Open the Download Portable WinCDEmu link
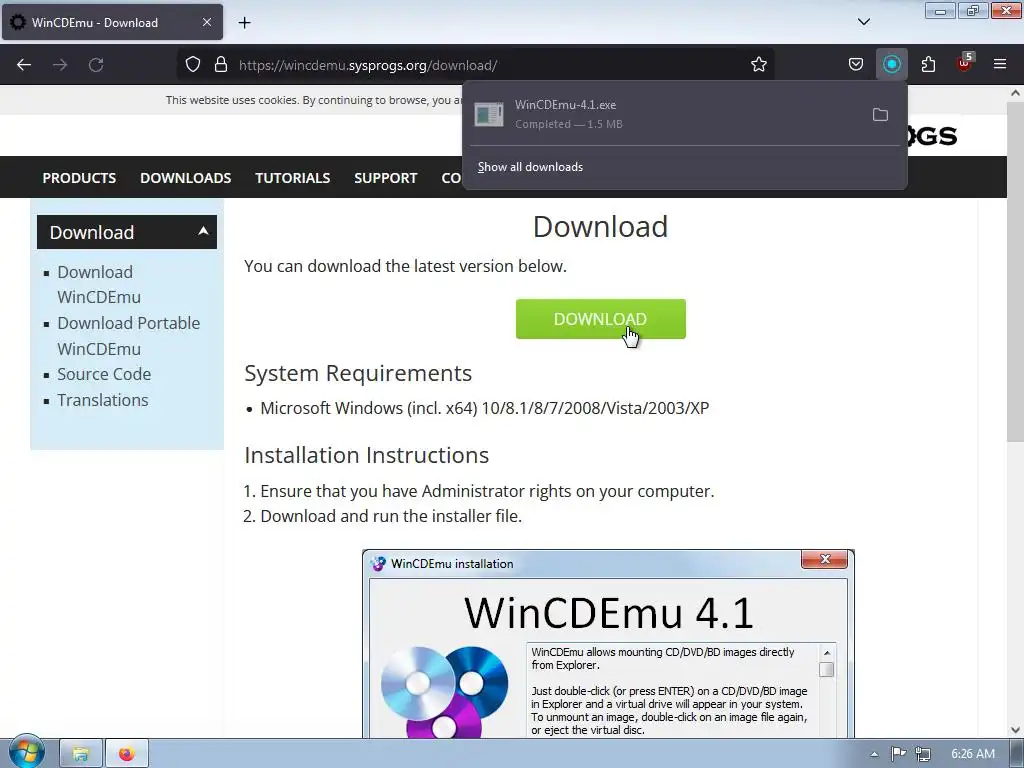The width and height of the screenshot is (1024, 768). (129, 336)
